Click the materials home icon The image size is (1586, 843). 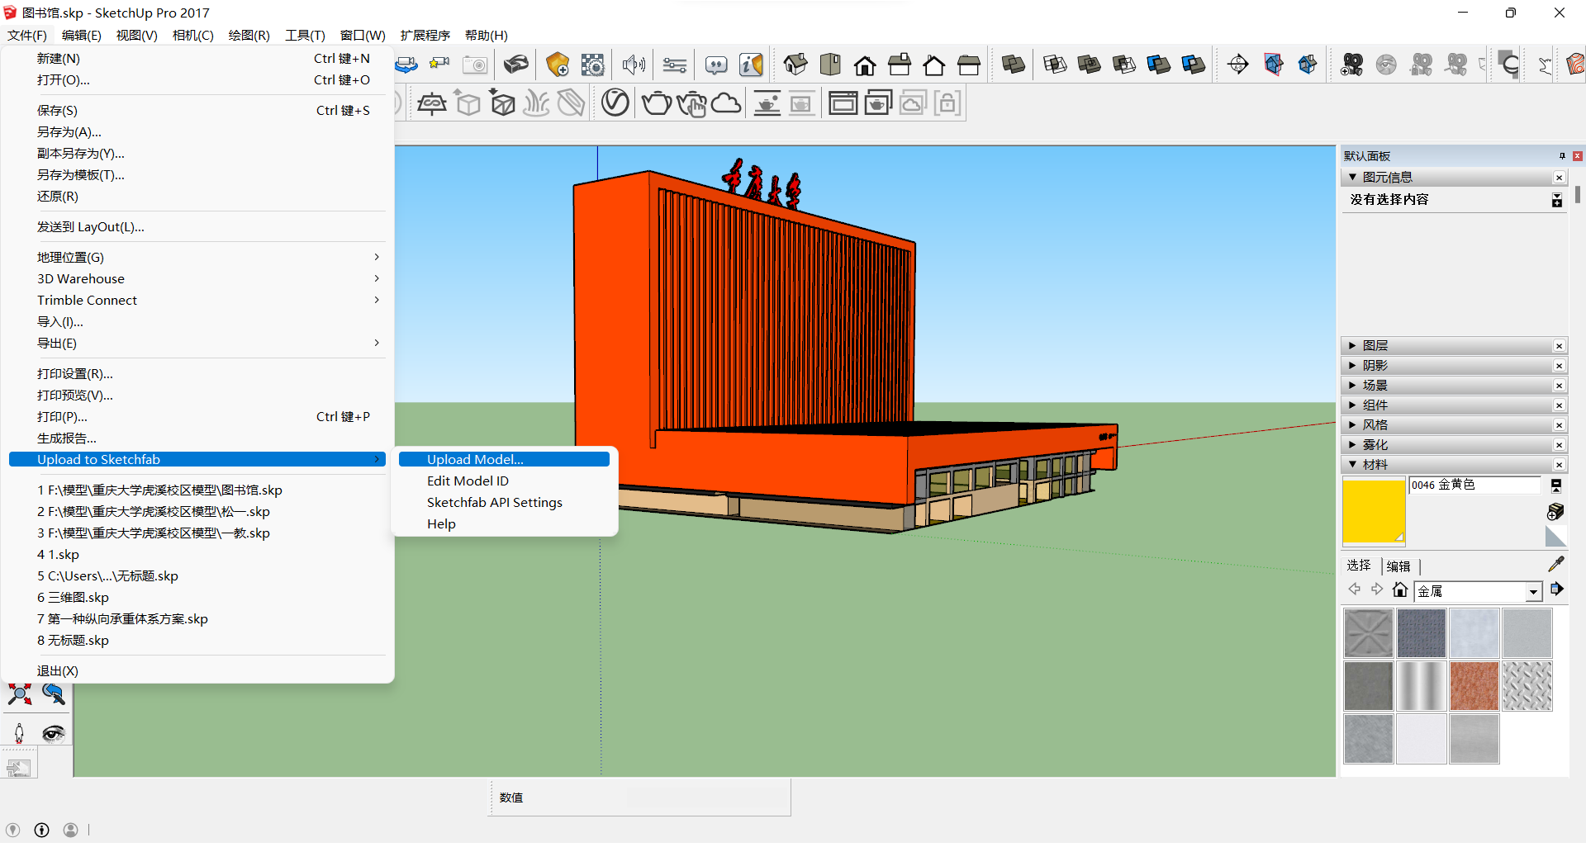1400,590
